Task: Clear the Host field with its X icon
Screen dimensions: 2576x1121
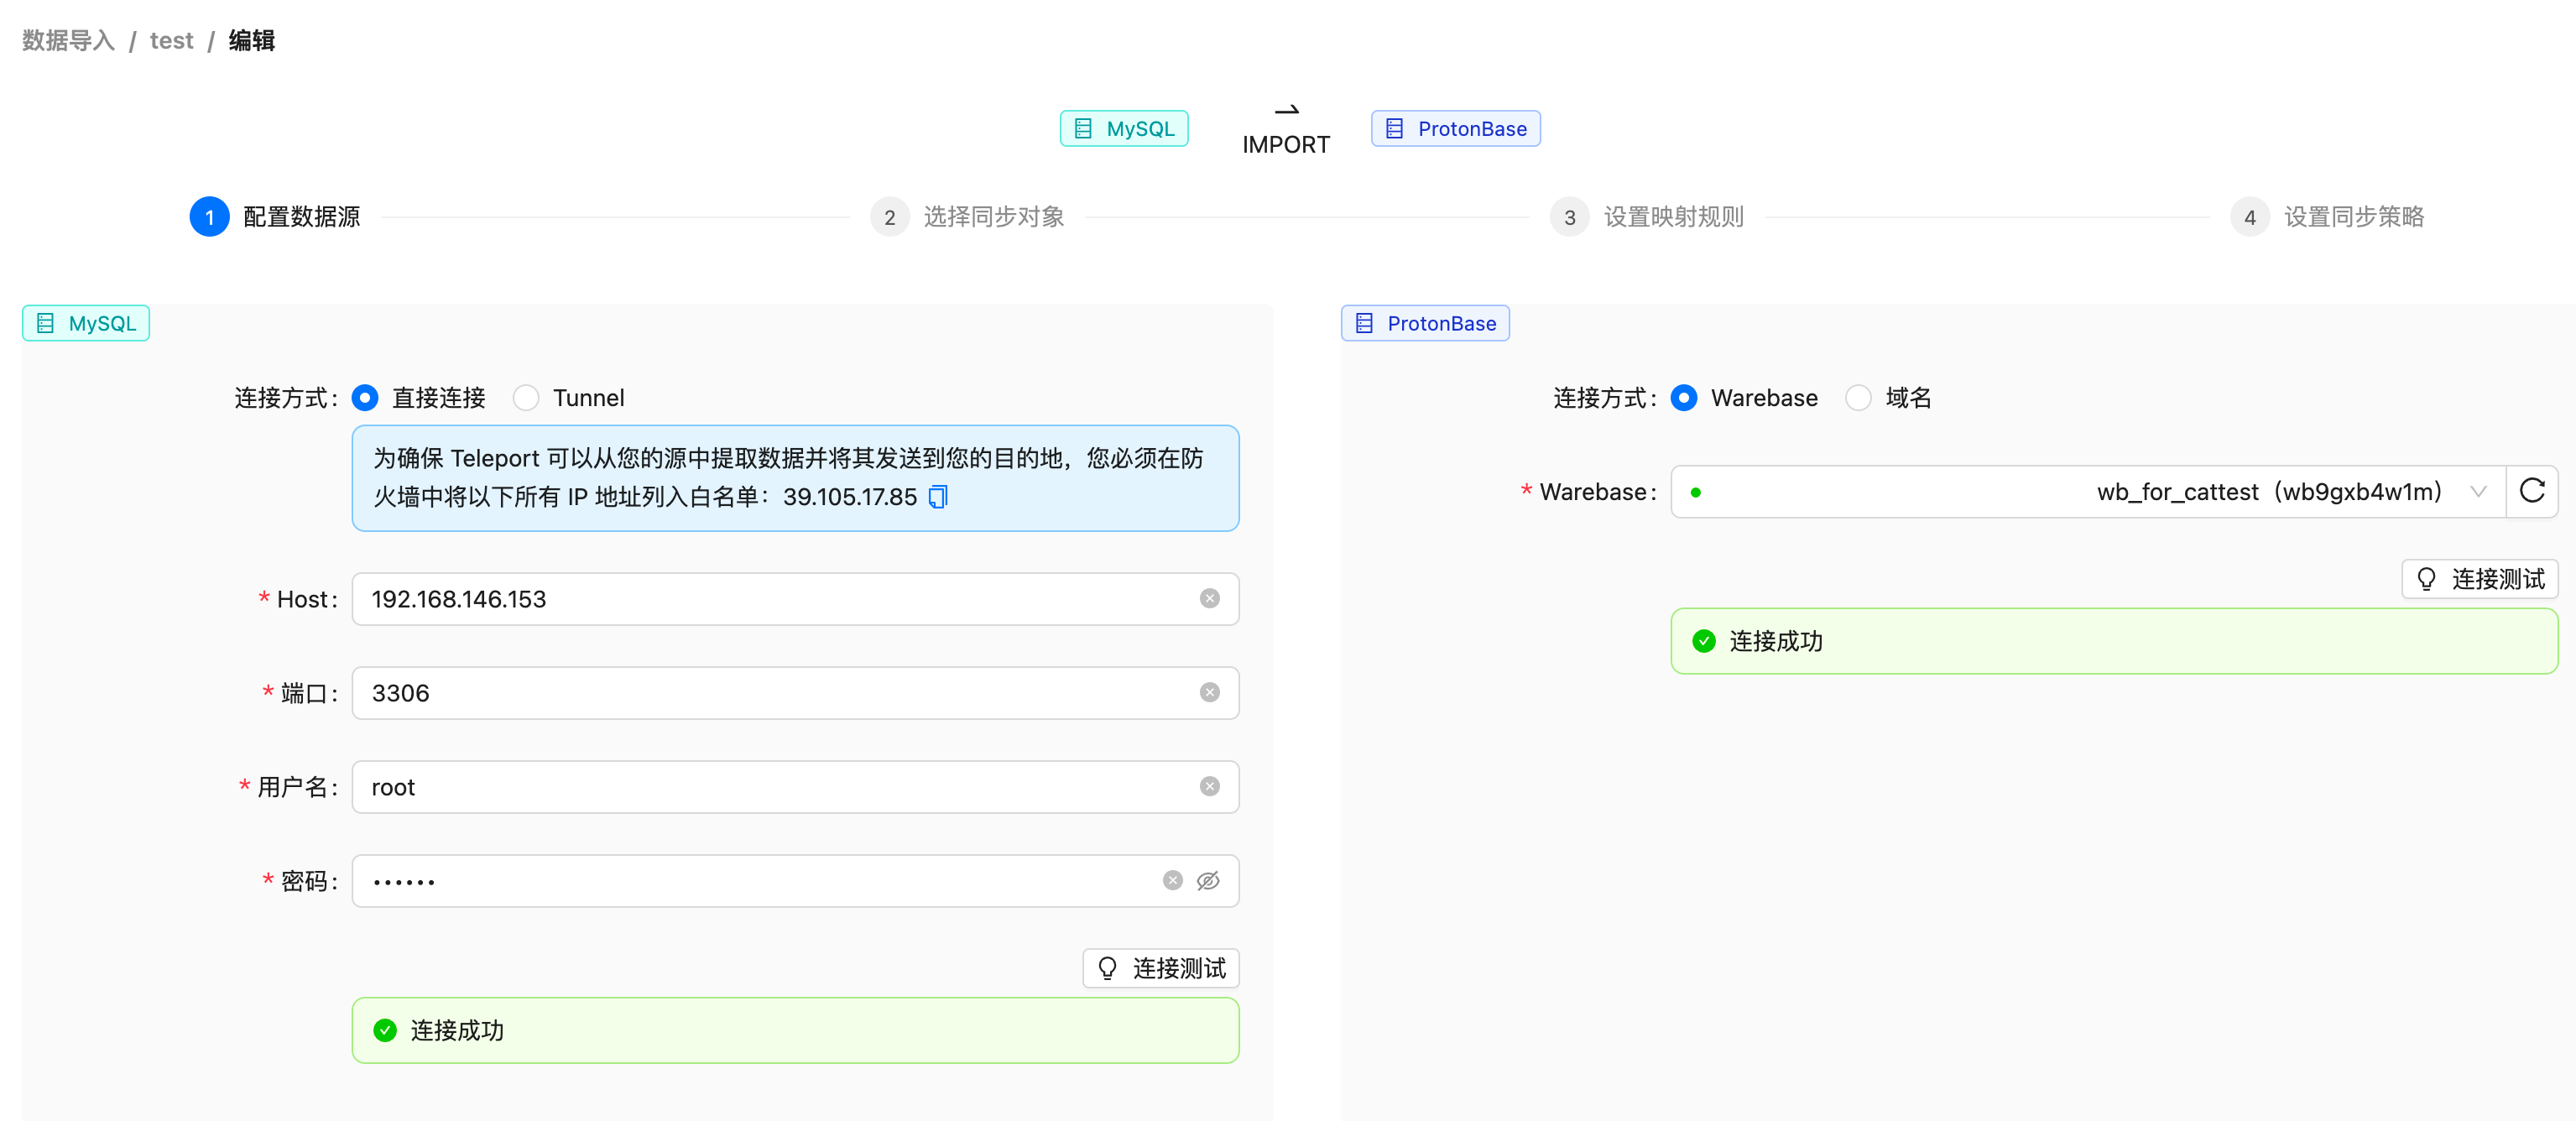Action: 1209,598
